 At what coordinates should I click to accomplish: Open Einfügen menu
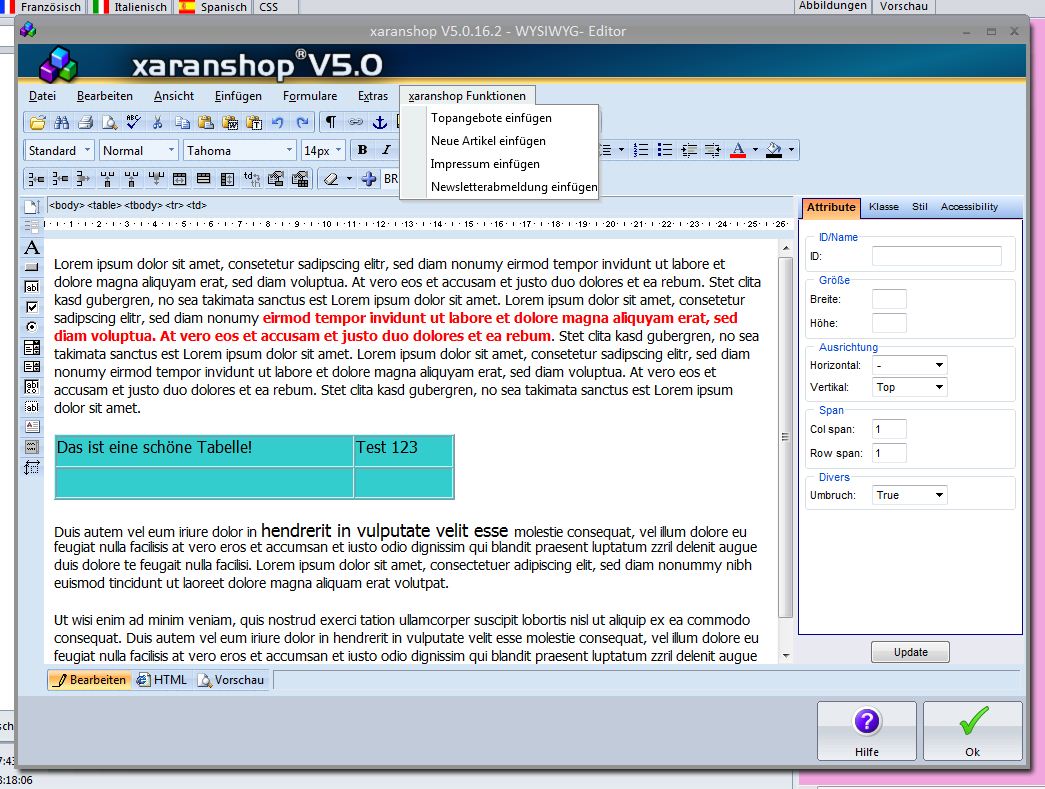[x=238, y=96]
